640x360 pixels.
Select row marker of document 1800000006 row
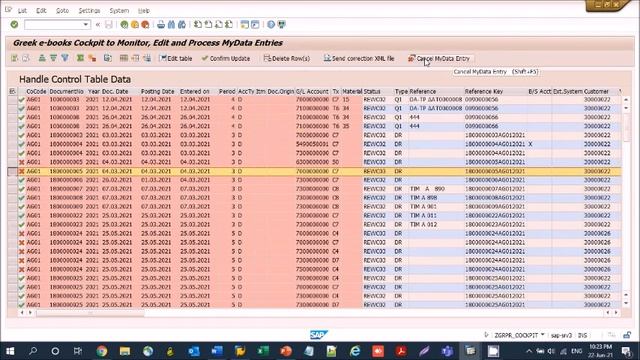tap(12, 180)
